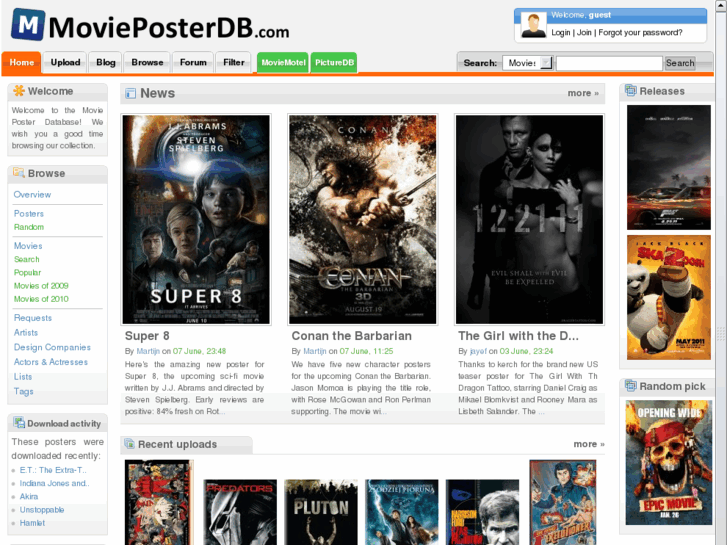Click the Lists link

click(23, 377)
